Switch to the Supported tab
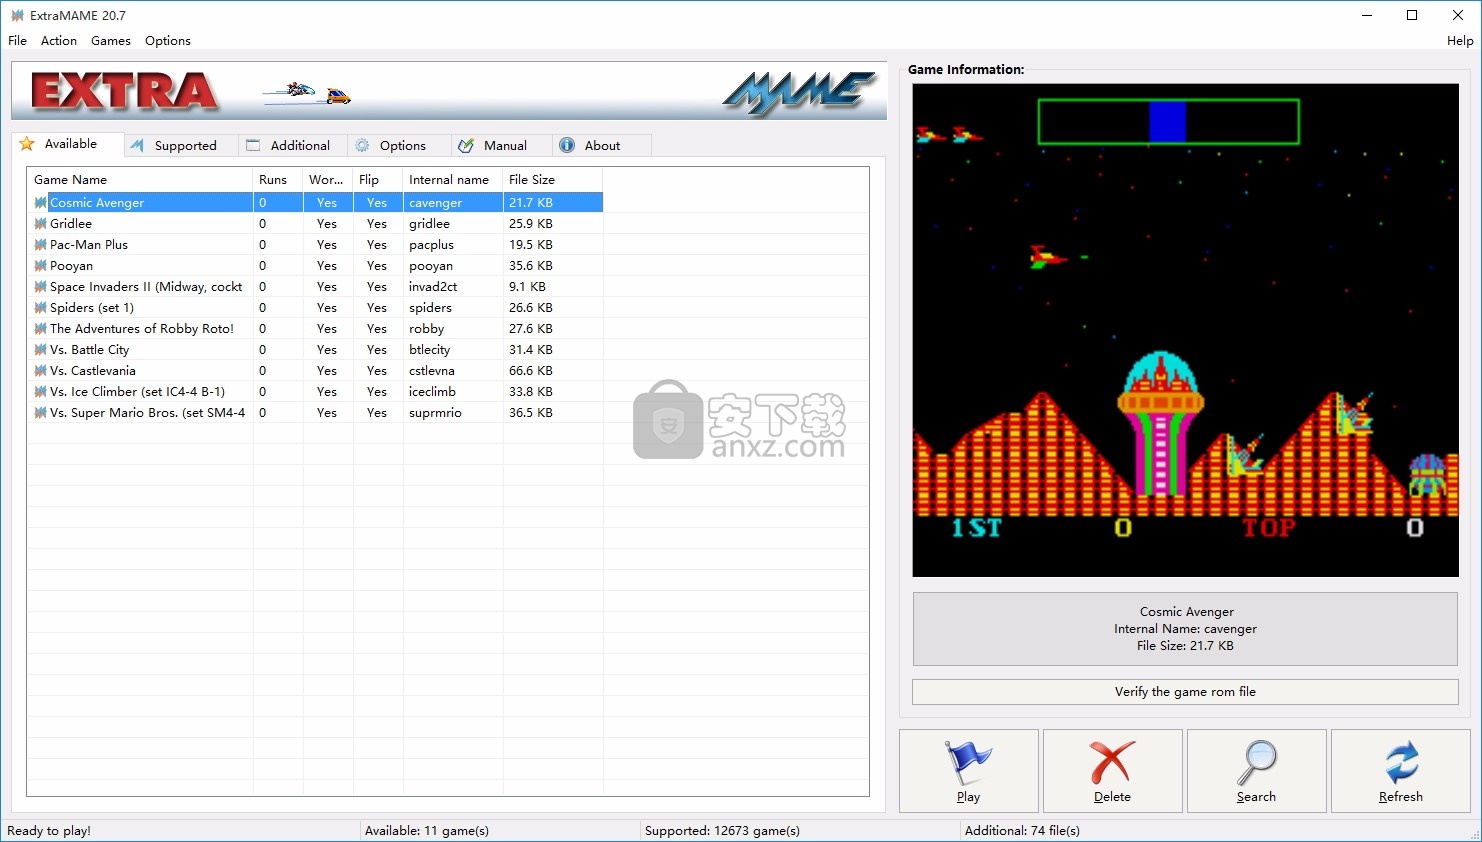This screenshot has width=1482, height=842. (x=182, y=145)
